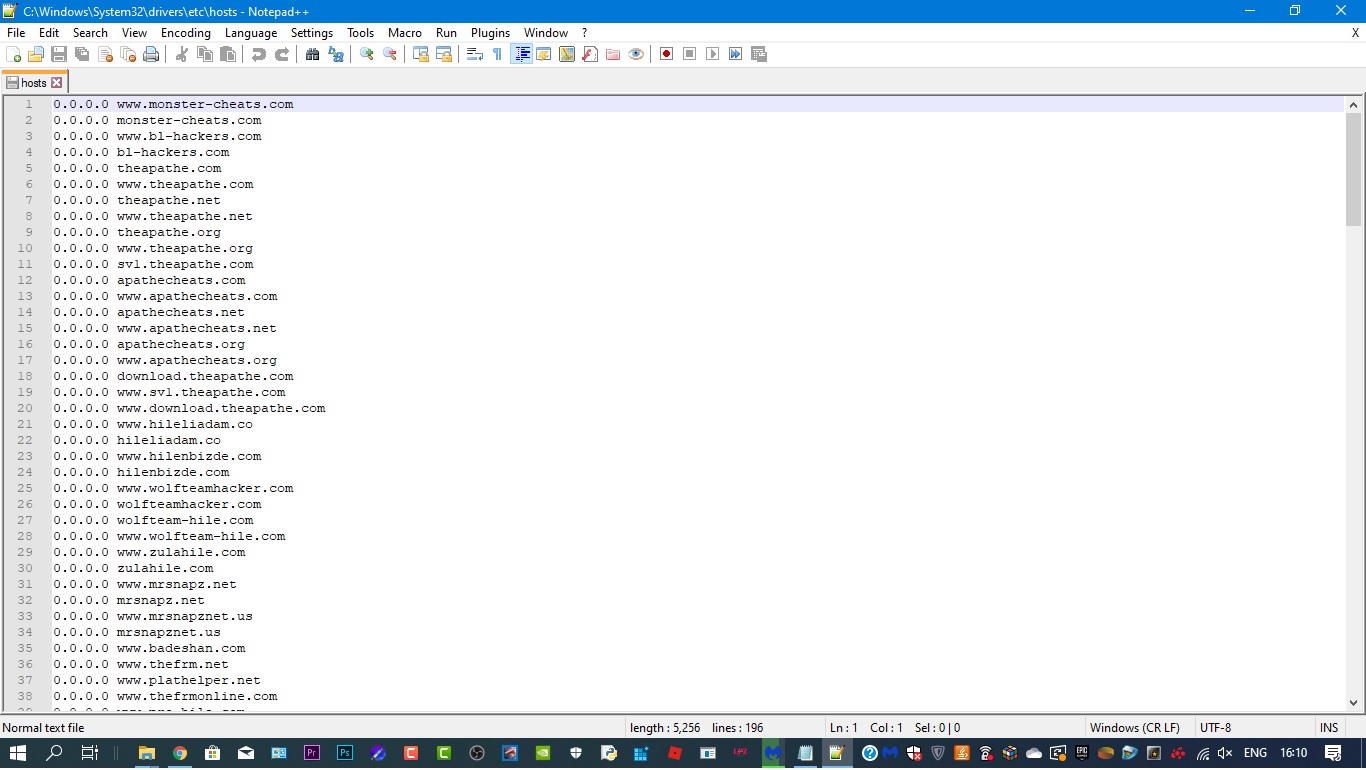Click the vertical scrollbar thumb

click(x=1354, y=168)
